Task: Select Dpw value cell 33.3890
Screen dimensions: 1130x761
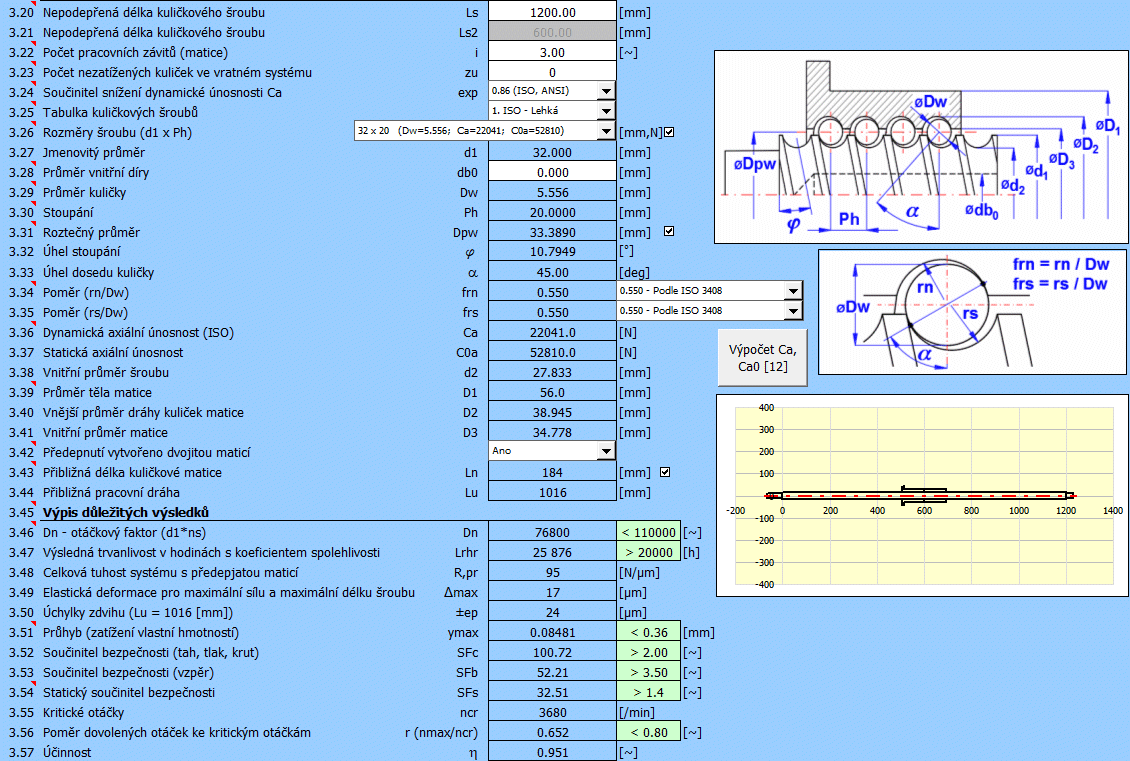Action: tap(553, 232)
